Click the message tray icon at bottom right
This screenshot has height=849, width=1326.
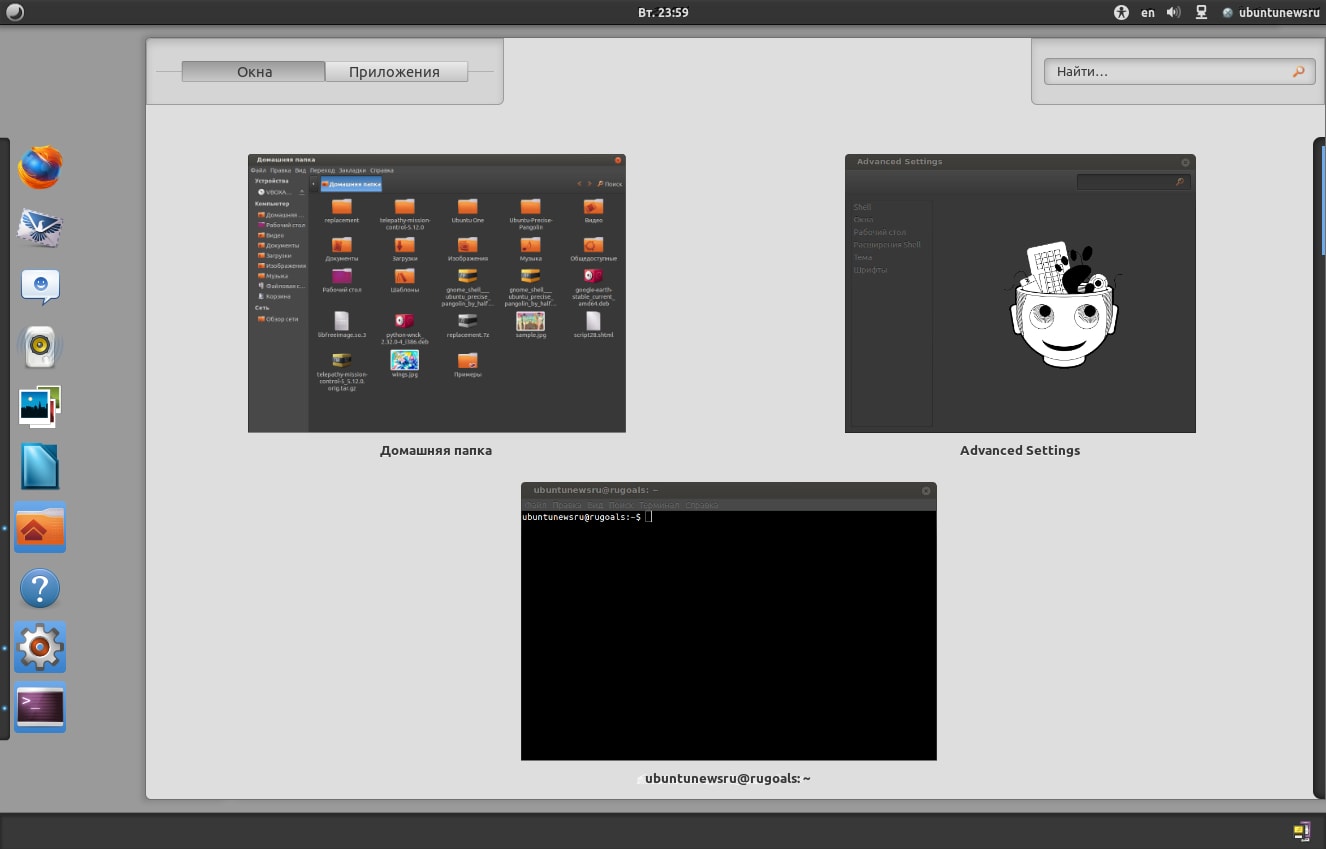pyautogui.click(x=1301, y=831)
